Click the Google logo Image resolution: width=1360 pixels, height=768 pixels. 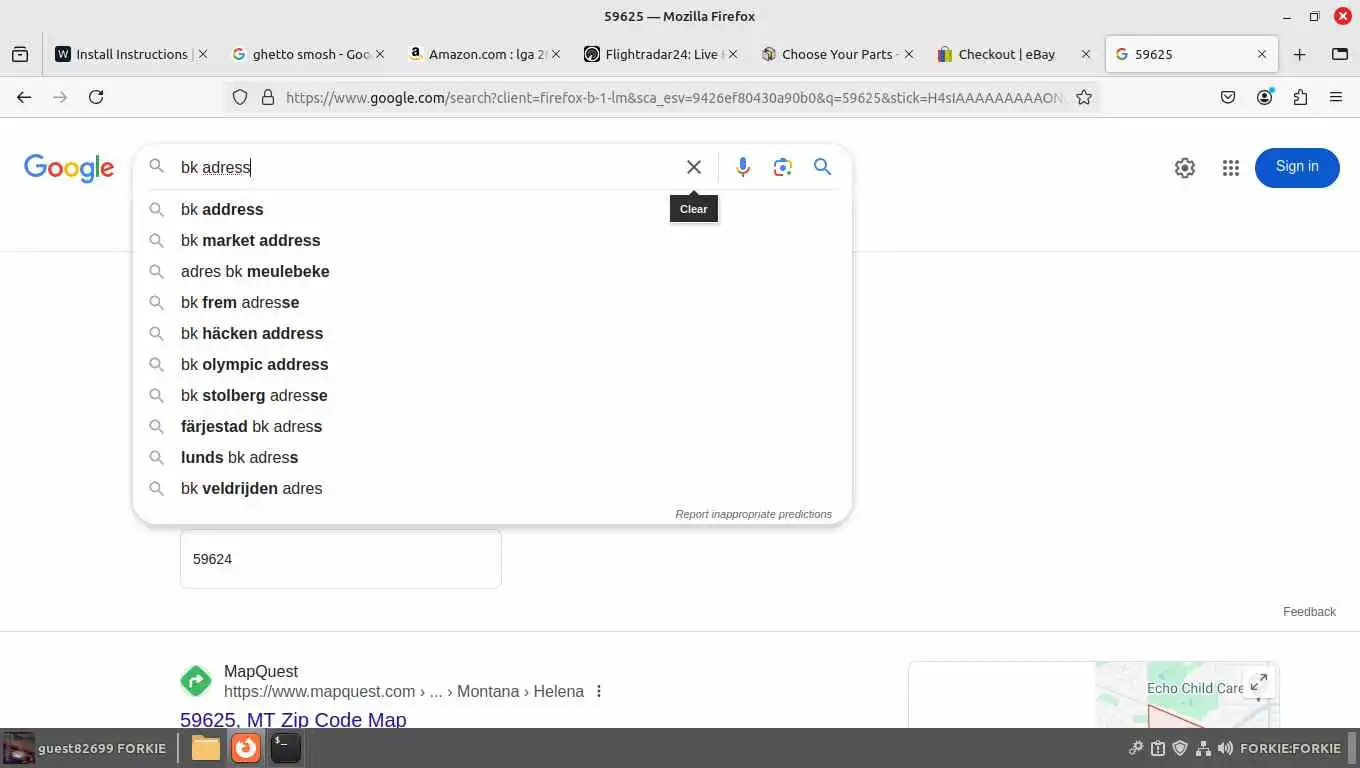click(x=69, y=168)
